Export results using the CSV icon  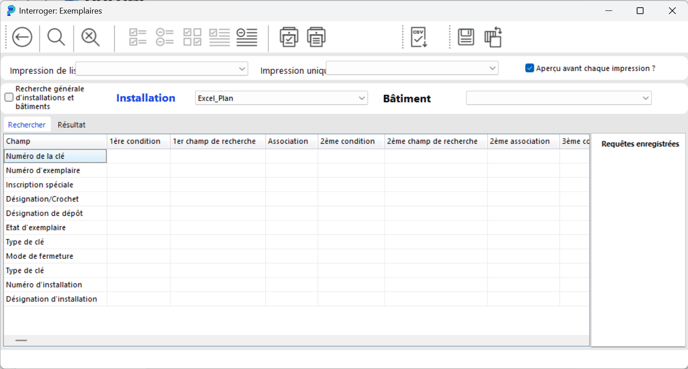point(419,37)
